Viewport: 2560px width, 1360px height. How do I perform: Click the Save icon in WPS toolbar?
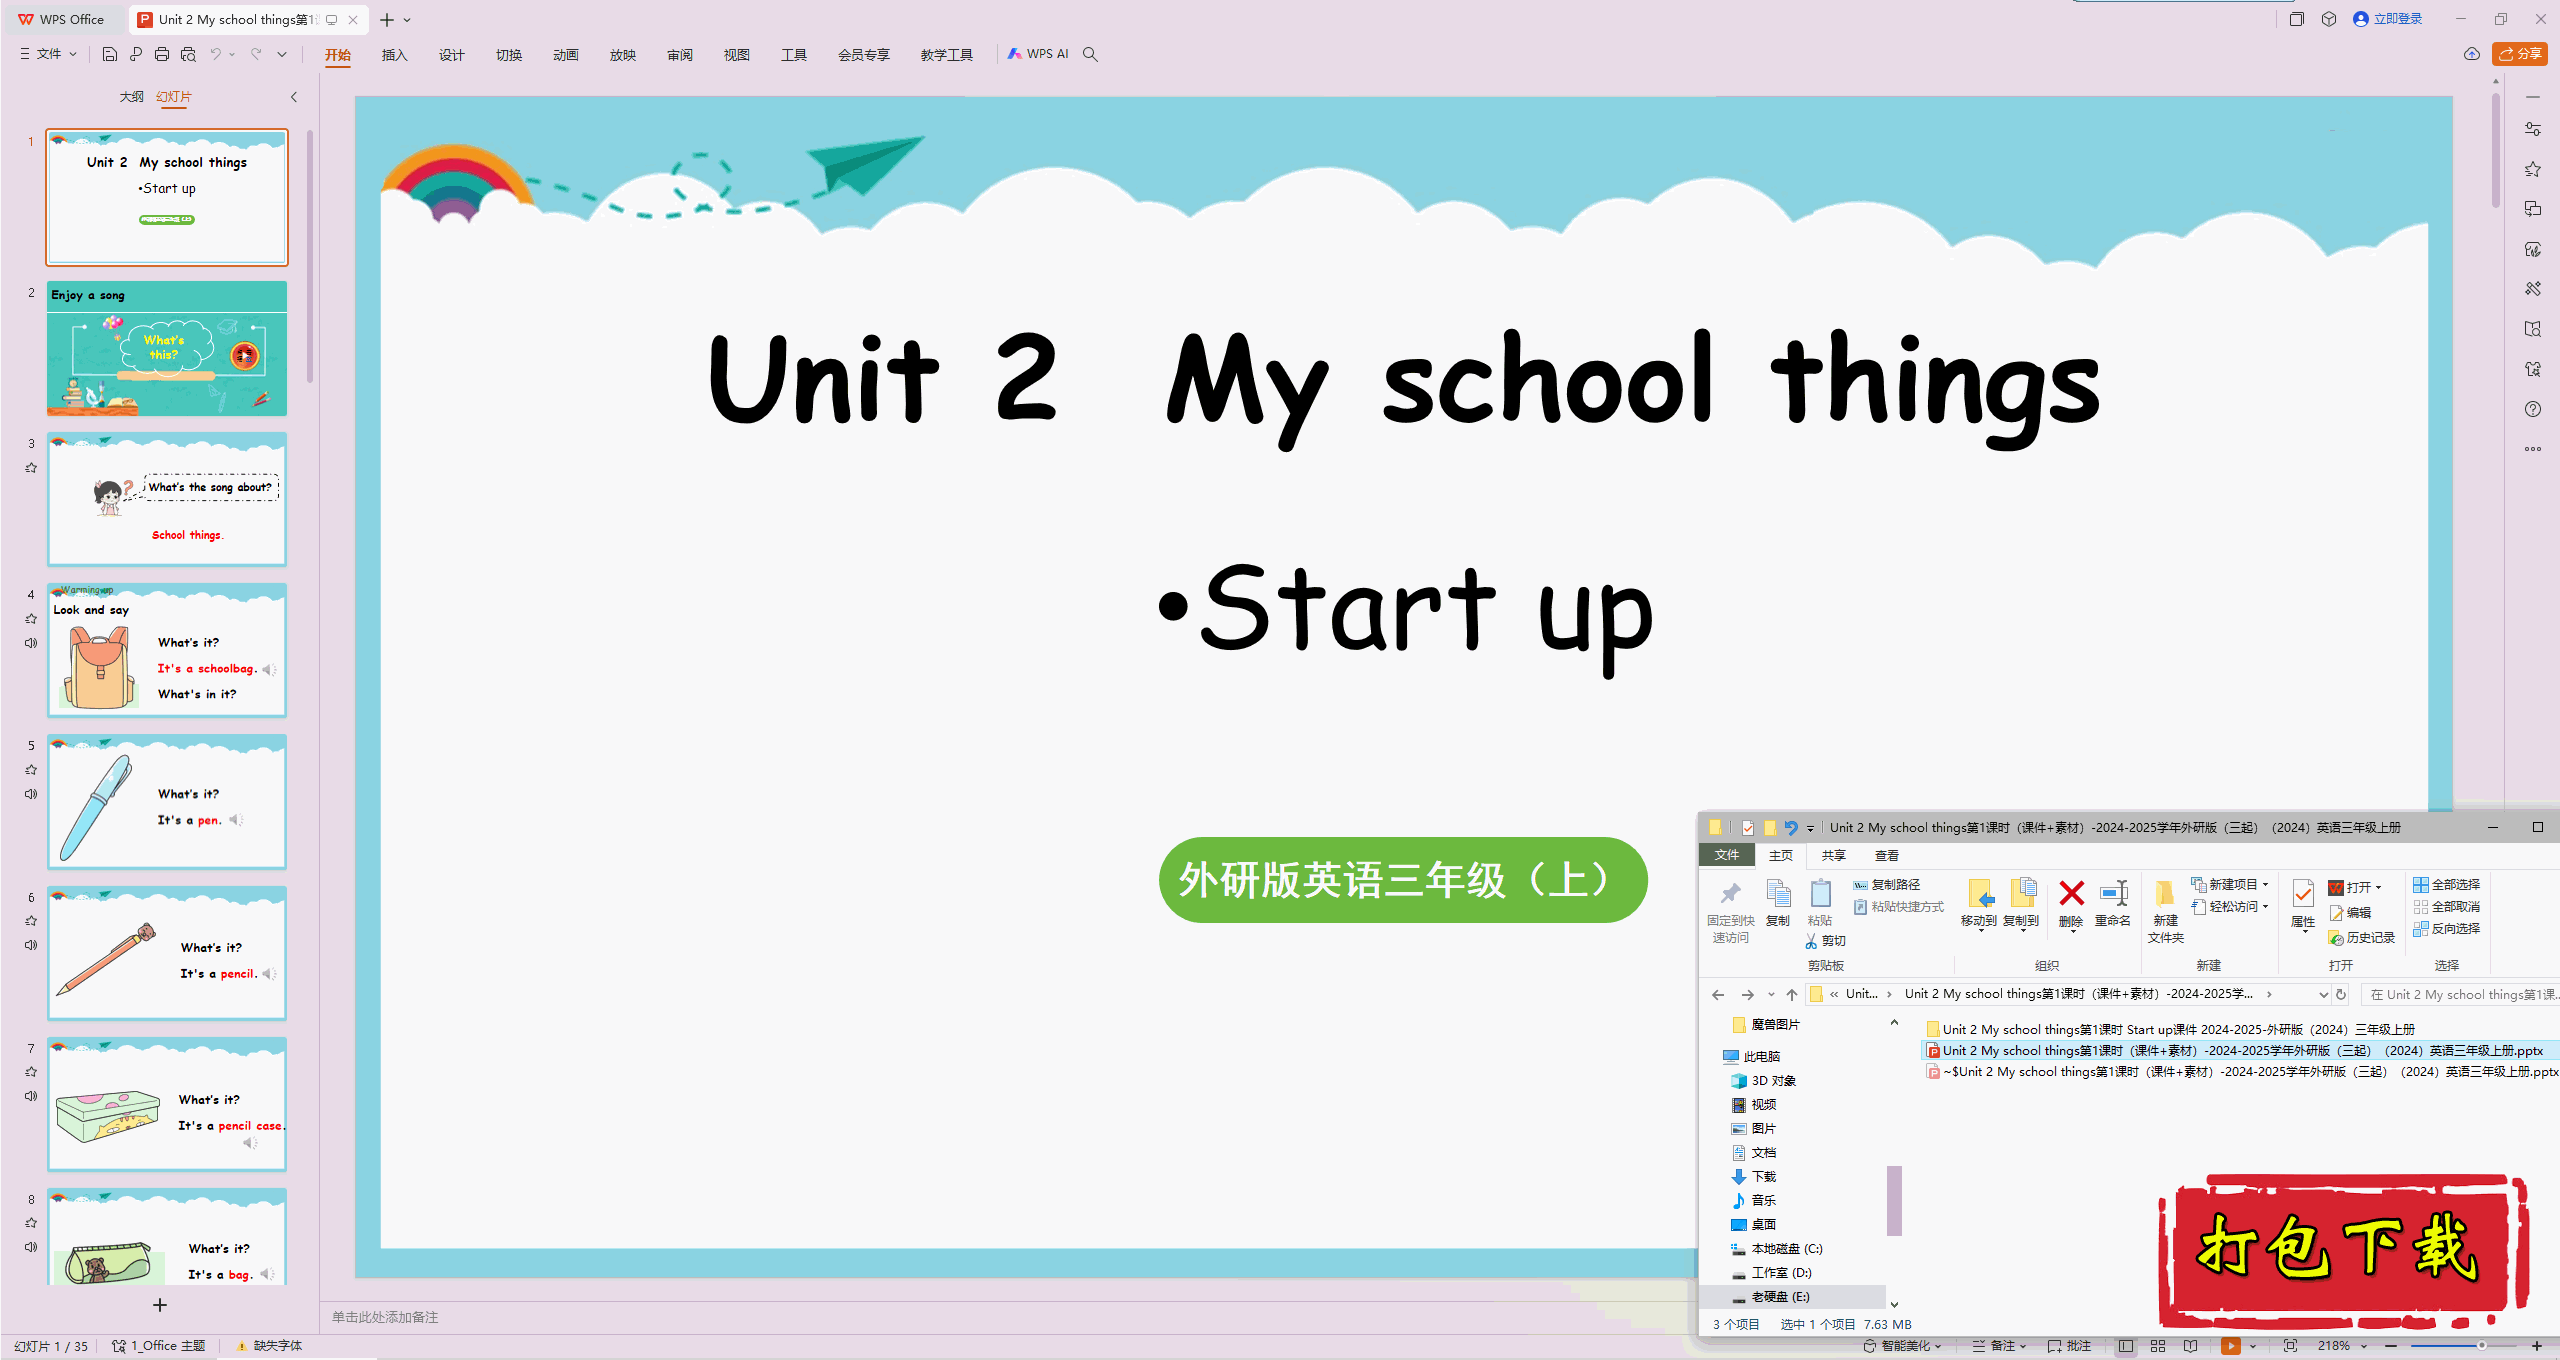[110, 54]
